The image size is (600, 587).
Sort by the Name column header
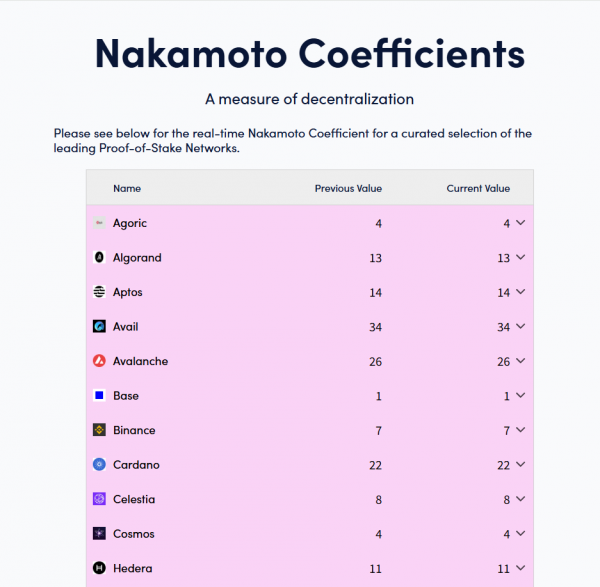pos(127,188)
